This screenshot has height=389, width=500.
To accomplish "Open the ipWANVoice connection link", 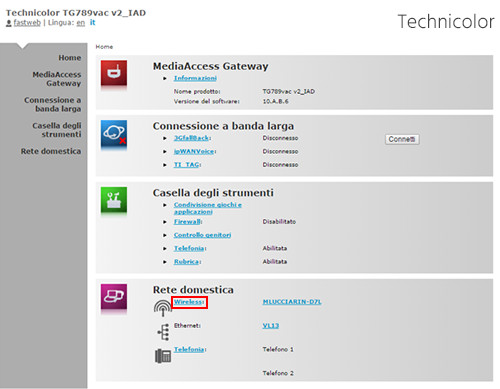I will pos(194,151).
